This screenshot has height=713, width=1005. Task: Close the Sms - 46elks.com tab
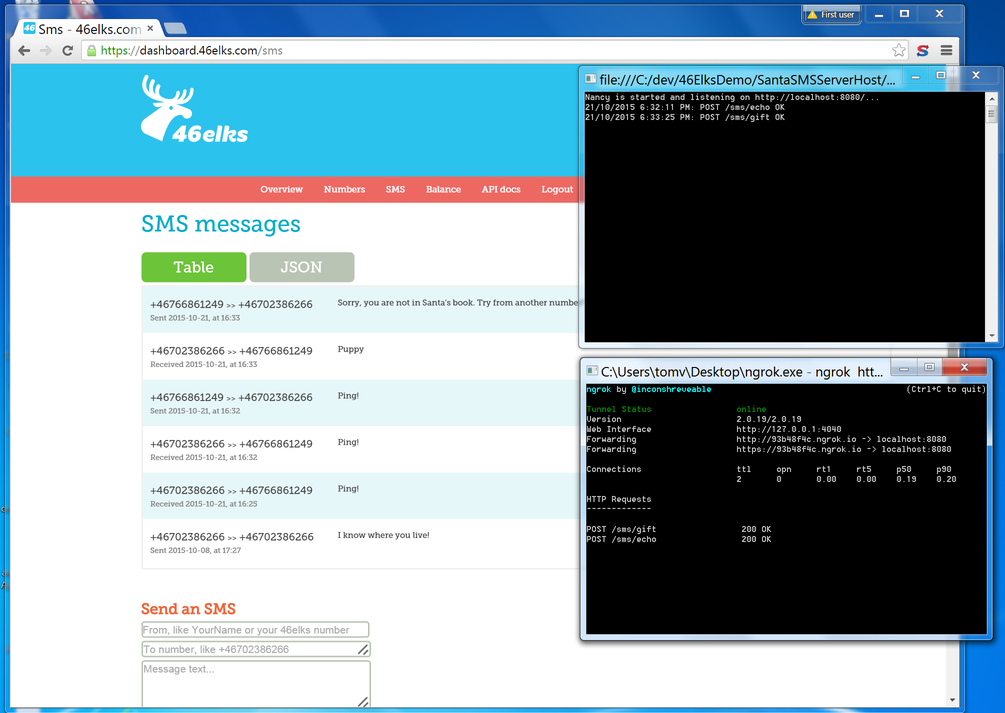pyautogui.click(x=150, y=28)
